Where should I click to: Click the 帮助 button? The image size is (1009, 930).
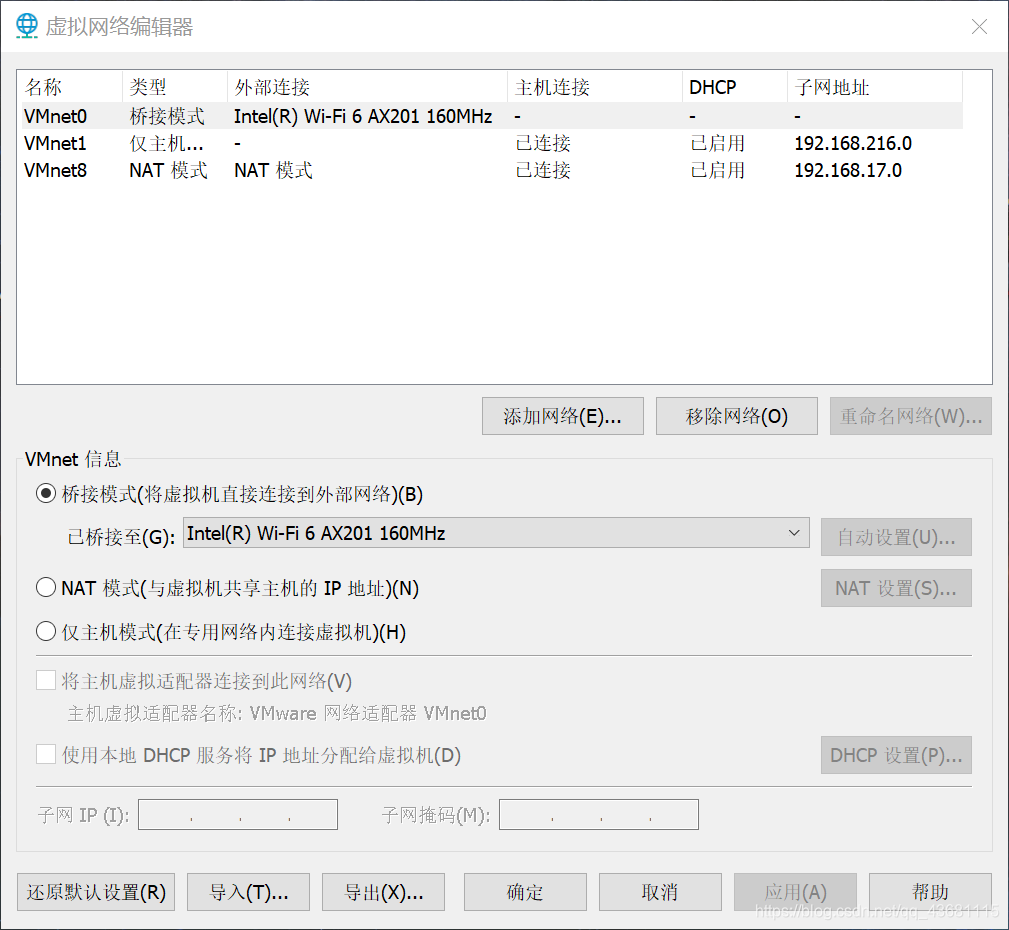tap(930, 892)
